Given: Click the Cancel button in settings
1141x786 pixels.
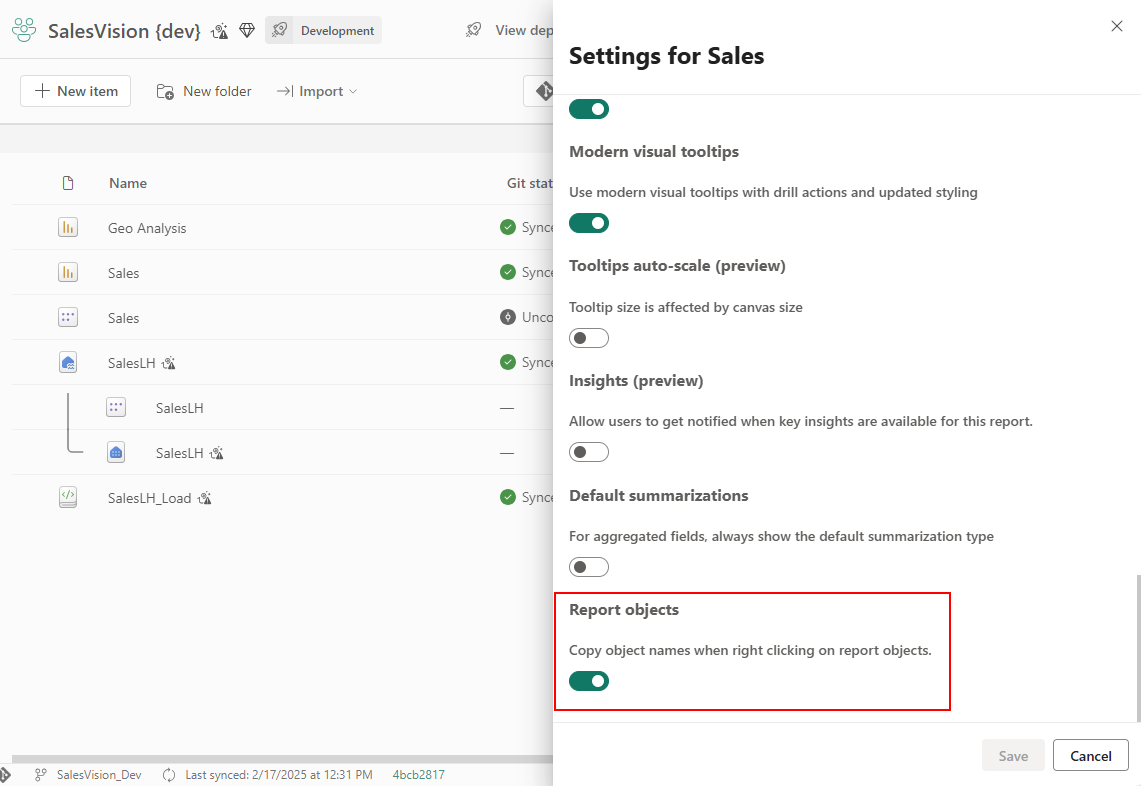Looking at the screenshot, I should pyautogui.click(x=1090, y=755).
